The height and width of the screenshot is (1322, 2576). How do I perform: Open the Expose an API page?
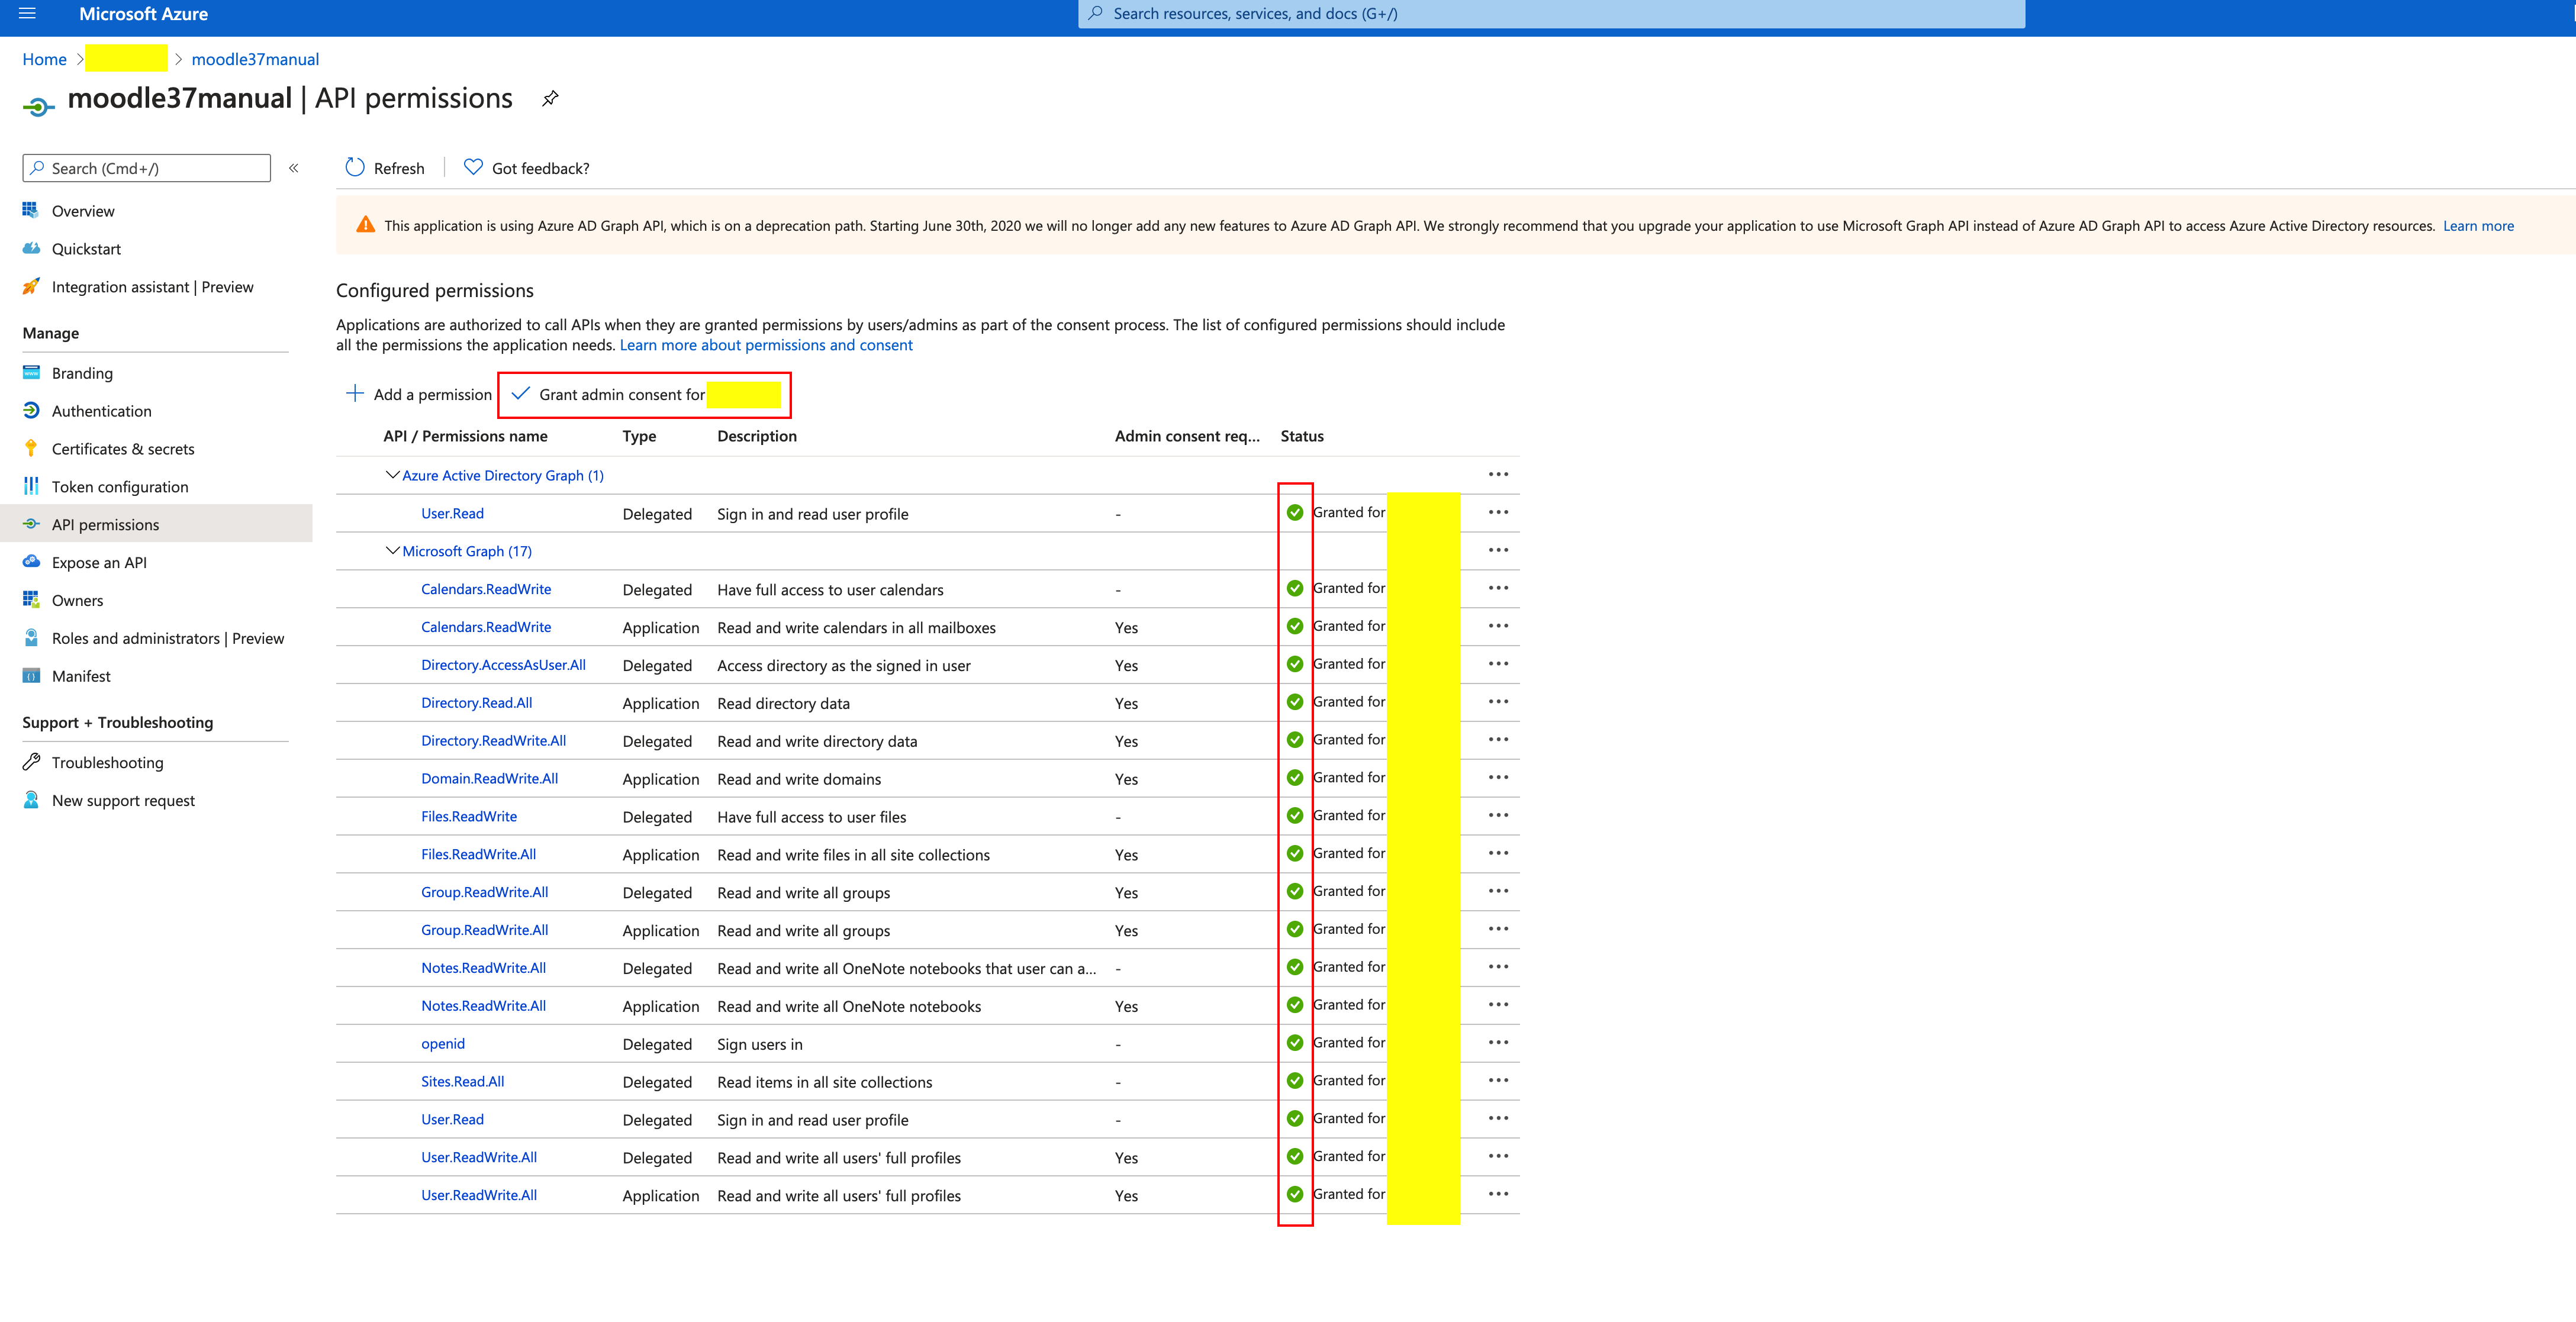click(x=99, y=562)
